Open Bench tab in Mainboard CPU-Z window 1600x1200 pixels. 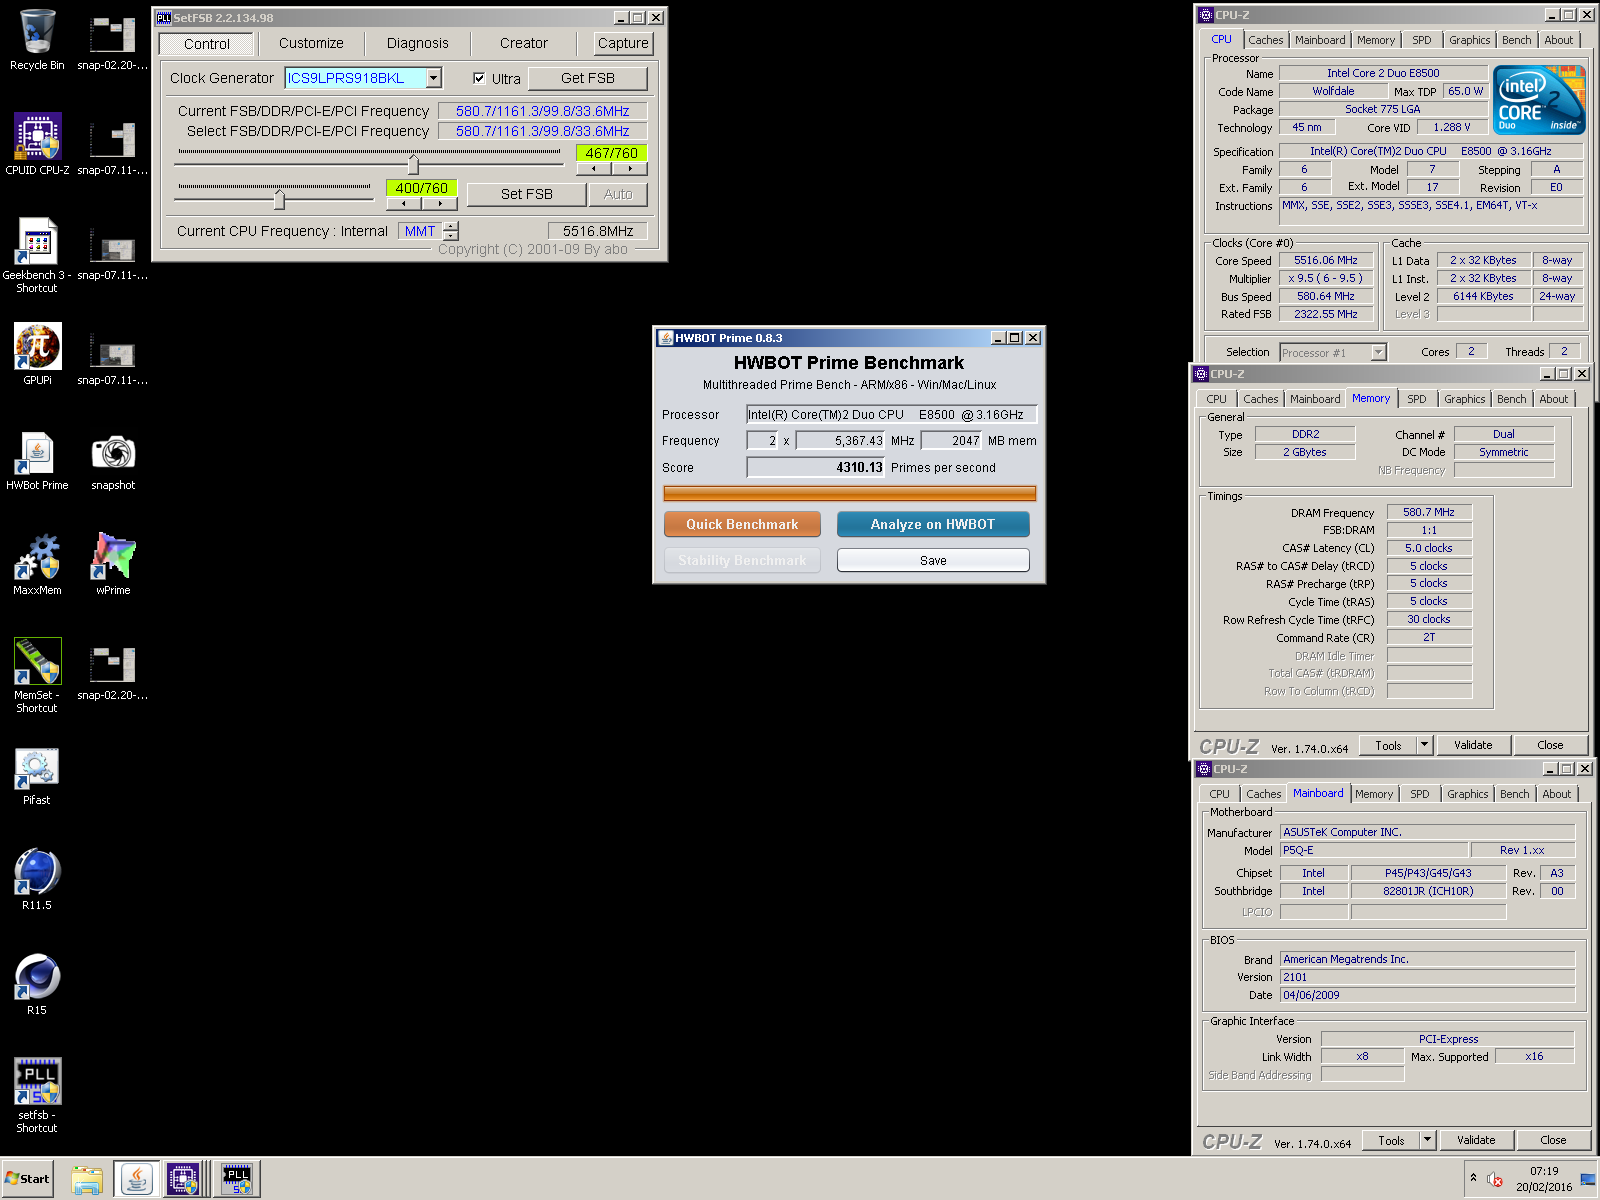(x=1515, y=794)
